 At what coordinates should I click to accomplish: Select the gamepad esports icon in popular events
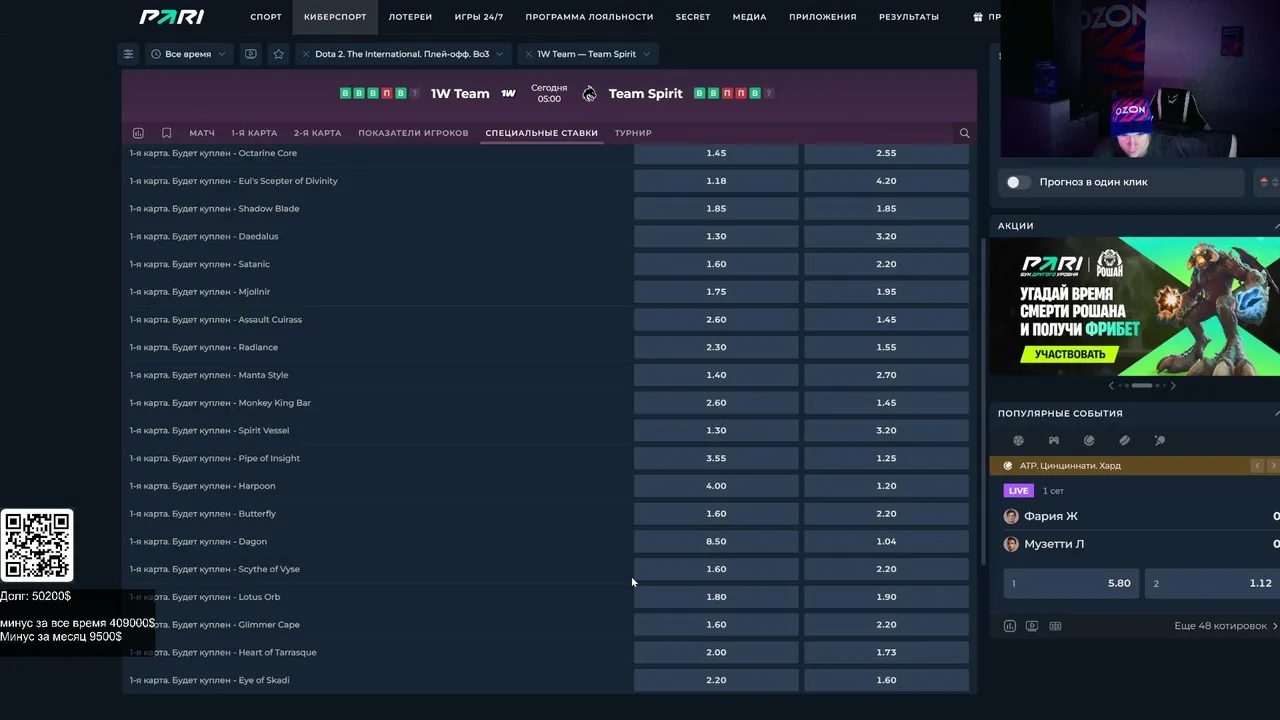(1053, 440)
